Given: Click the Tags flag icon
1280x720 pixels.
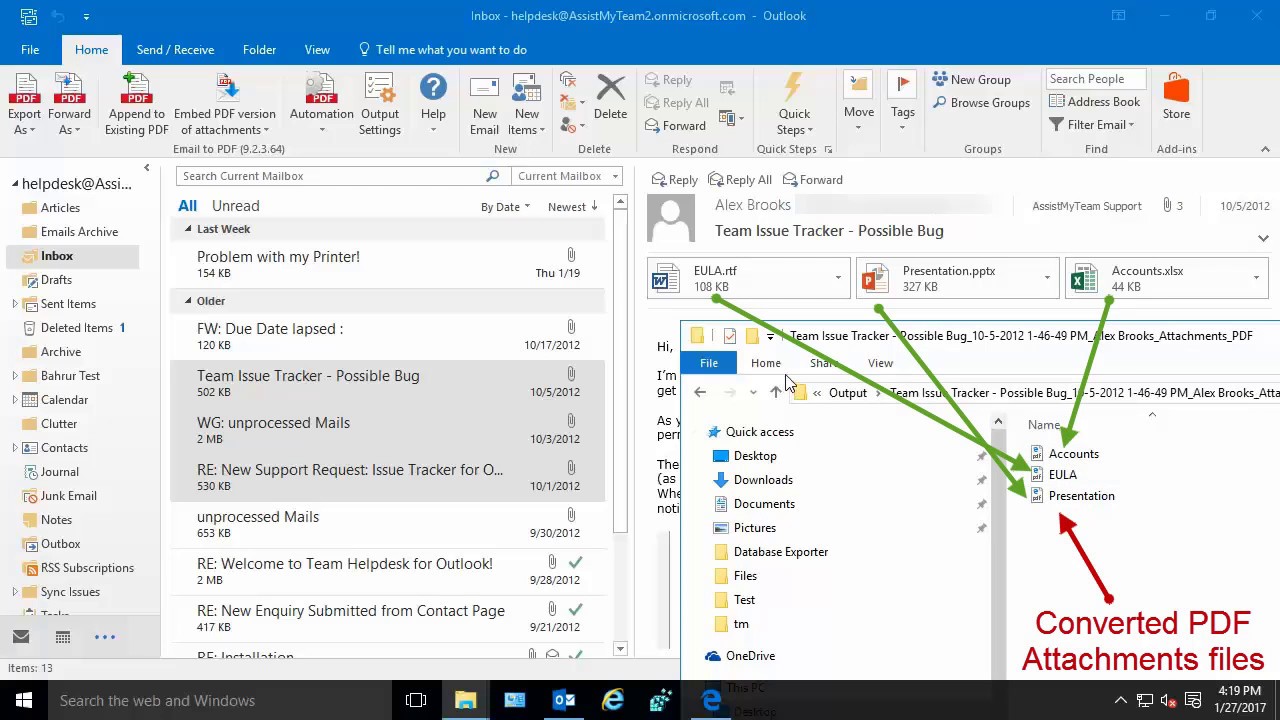Looking at the screenshot, I should click(903, 86).
